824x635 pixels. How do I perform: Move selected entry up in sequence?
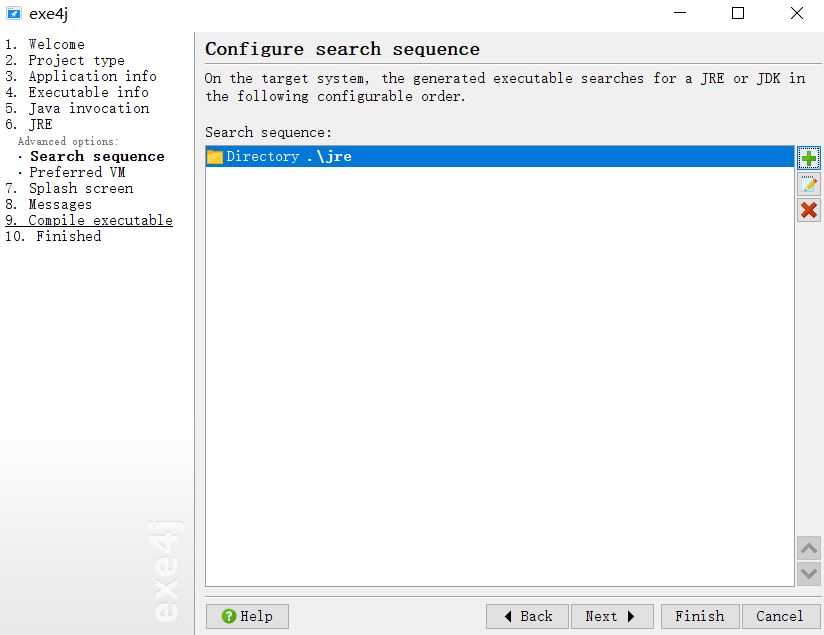(809, 549)
